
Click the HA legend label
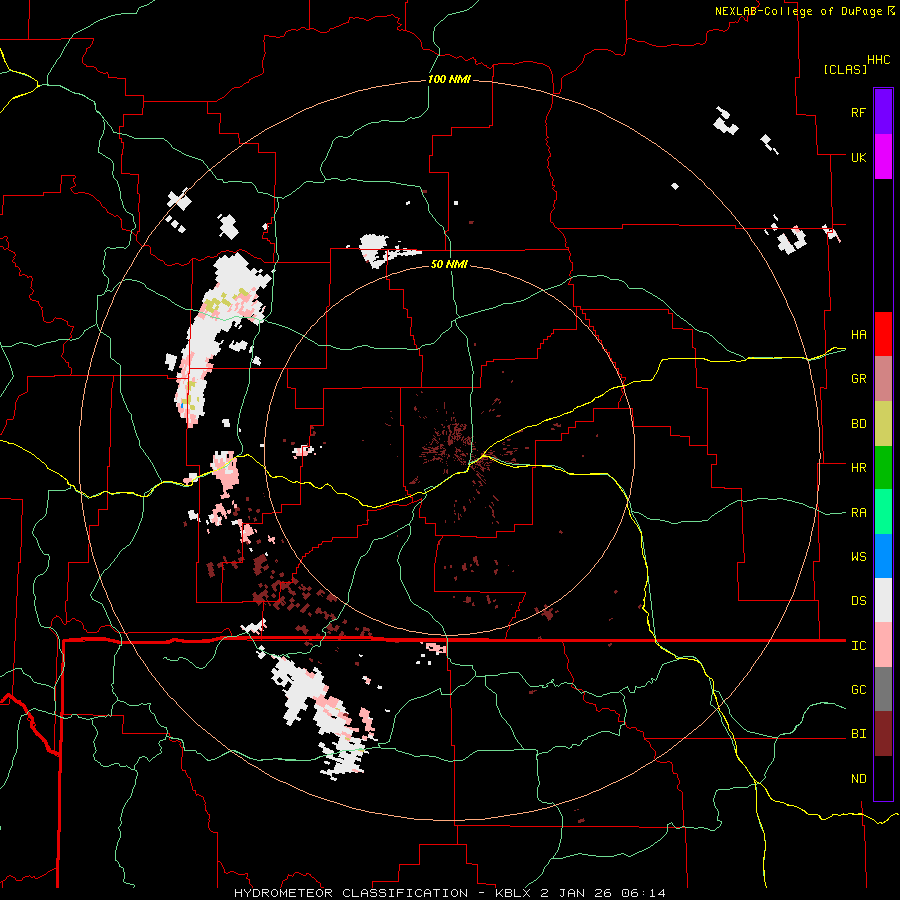(x=858, y=334)
